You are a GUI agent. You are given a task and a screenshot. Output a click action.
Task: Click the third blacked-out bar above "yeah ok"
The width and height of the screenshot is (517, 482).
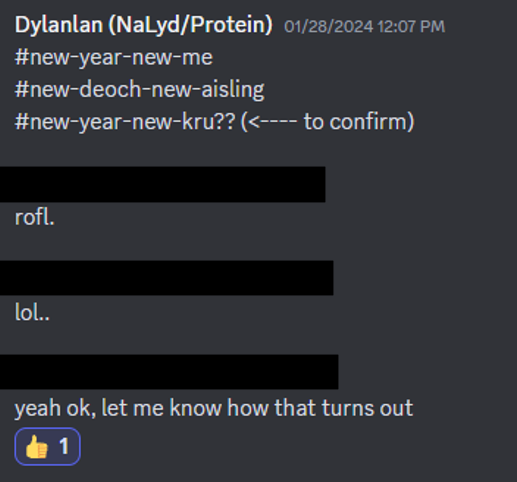(169, 372)
